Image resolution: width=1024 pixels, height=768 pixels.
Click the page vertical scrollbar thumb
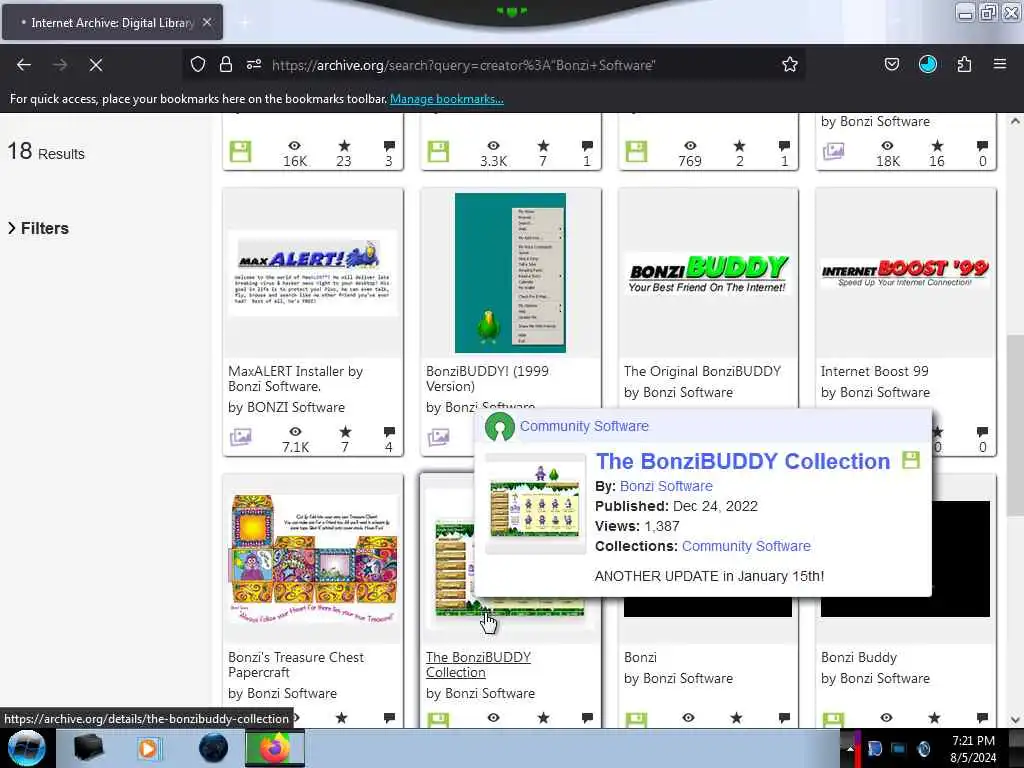pyautogui.click(x=1014, y=424)
